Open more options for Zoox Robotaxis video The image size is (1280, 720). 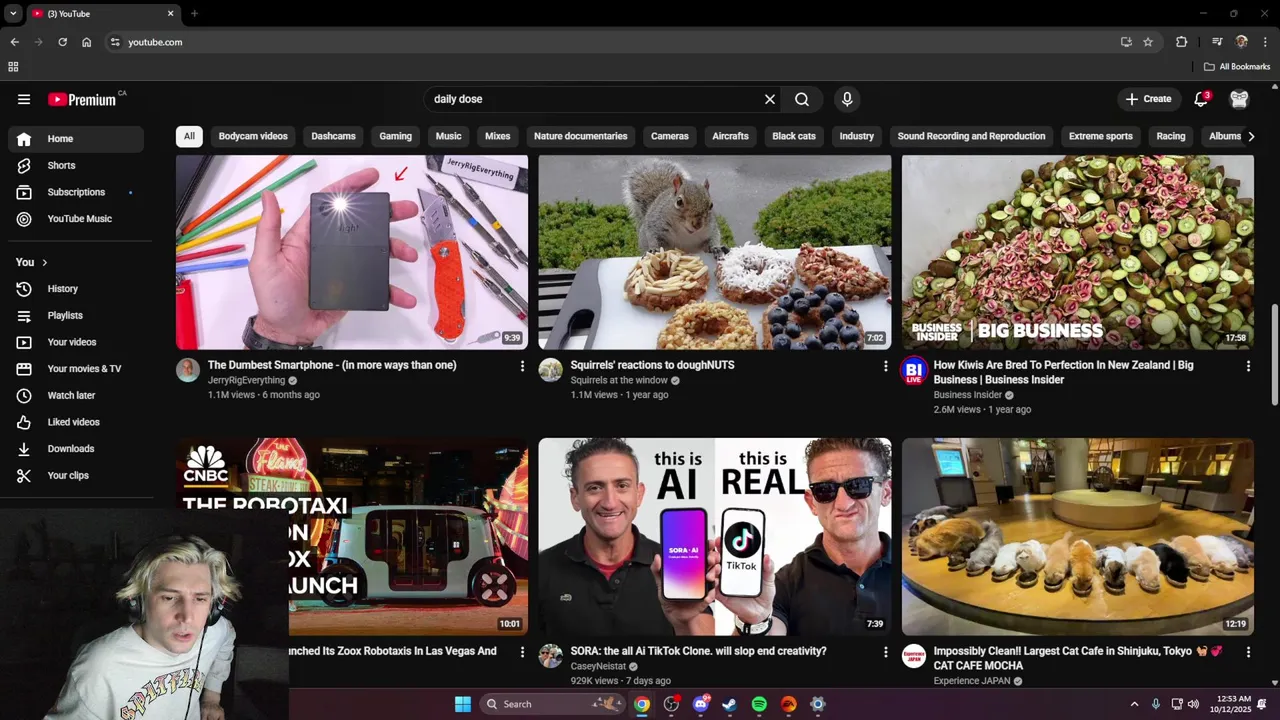[x=522, y=652]
